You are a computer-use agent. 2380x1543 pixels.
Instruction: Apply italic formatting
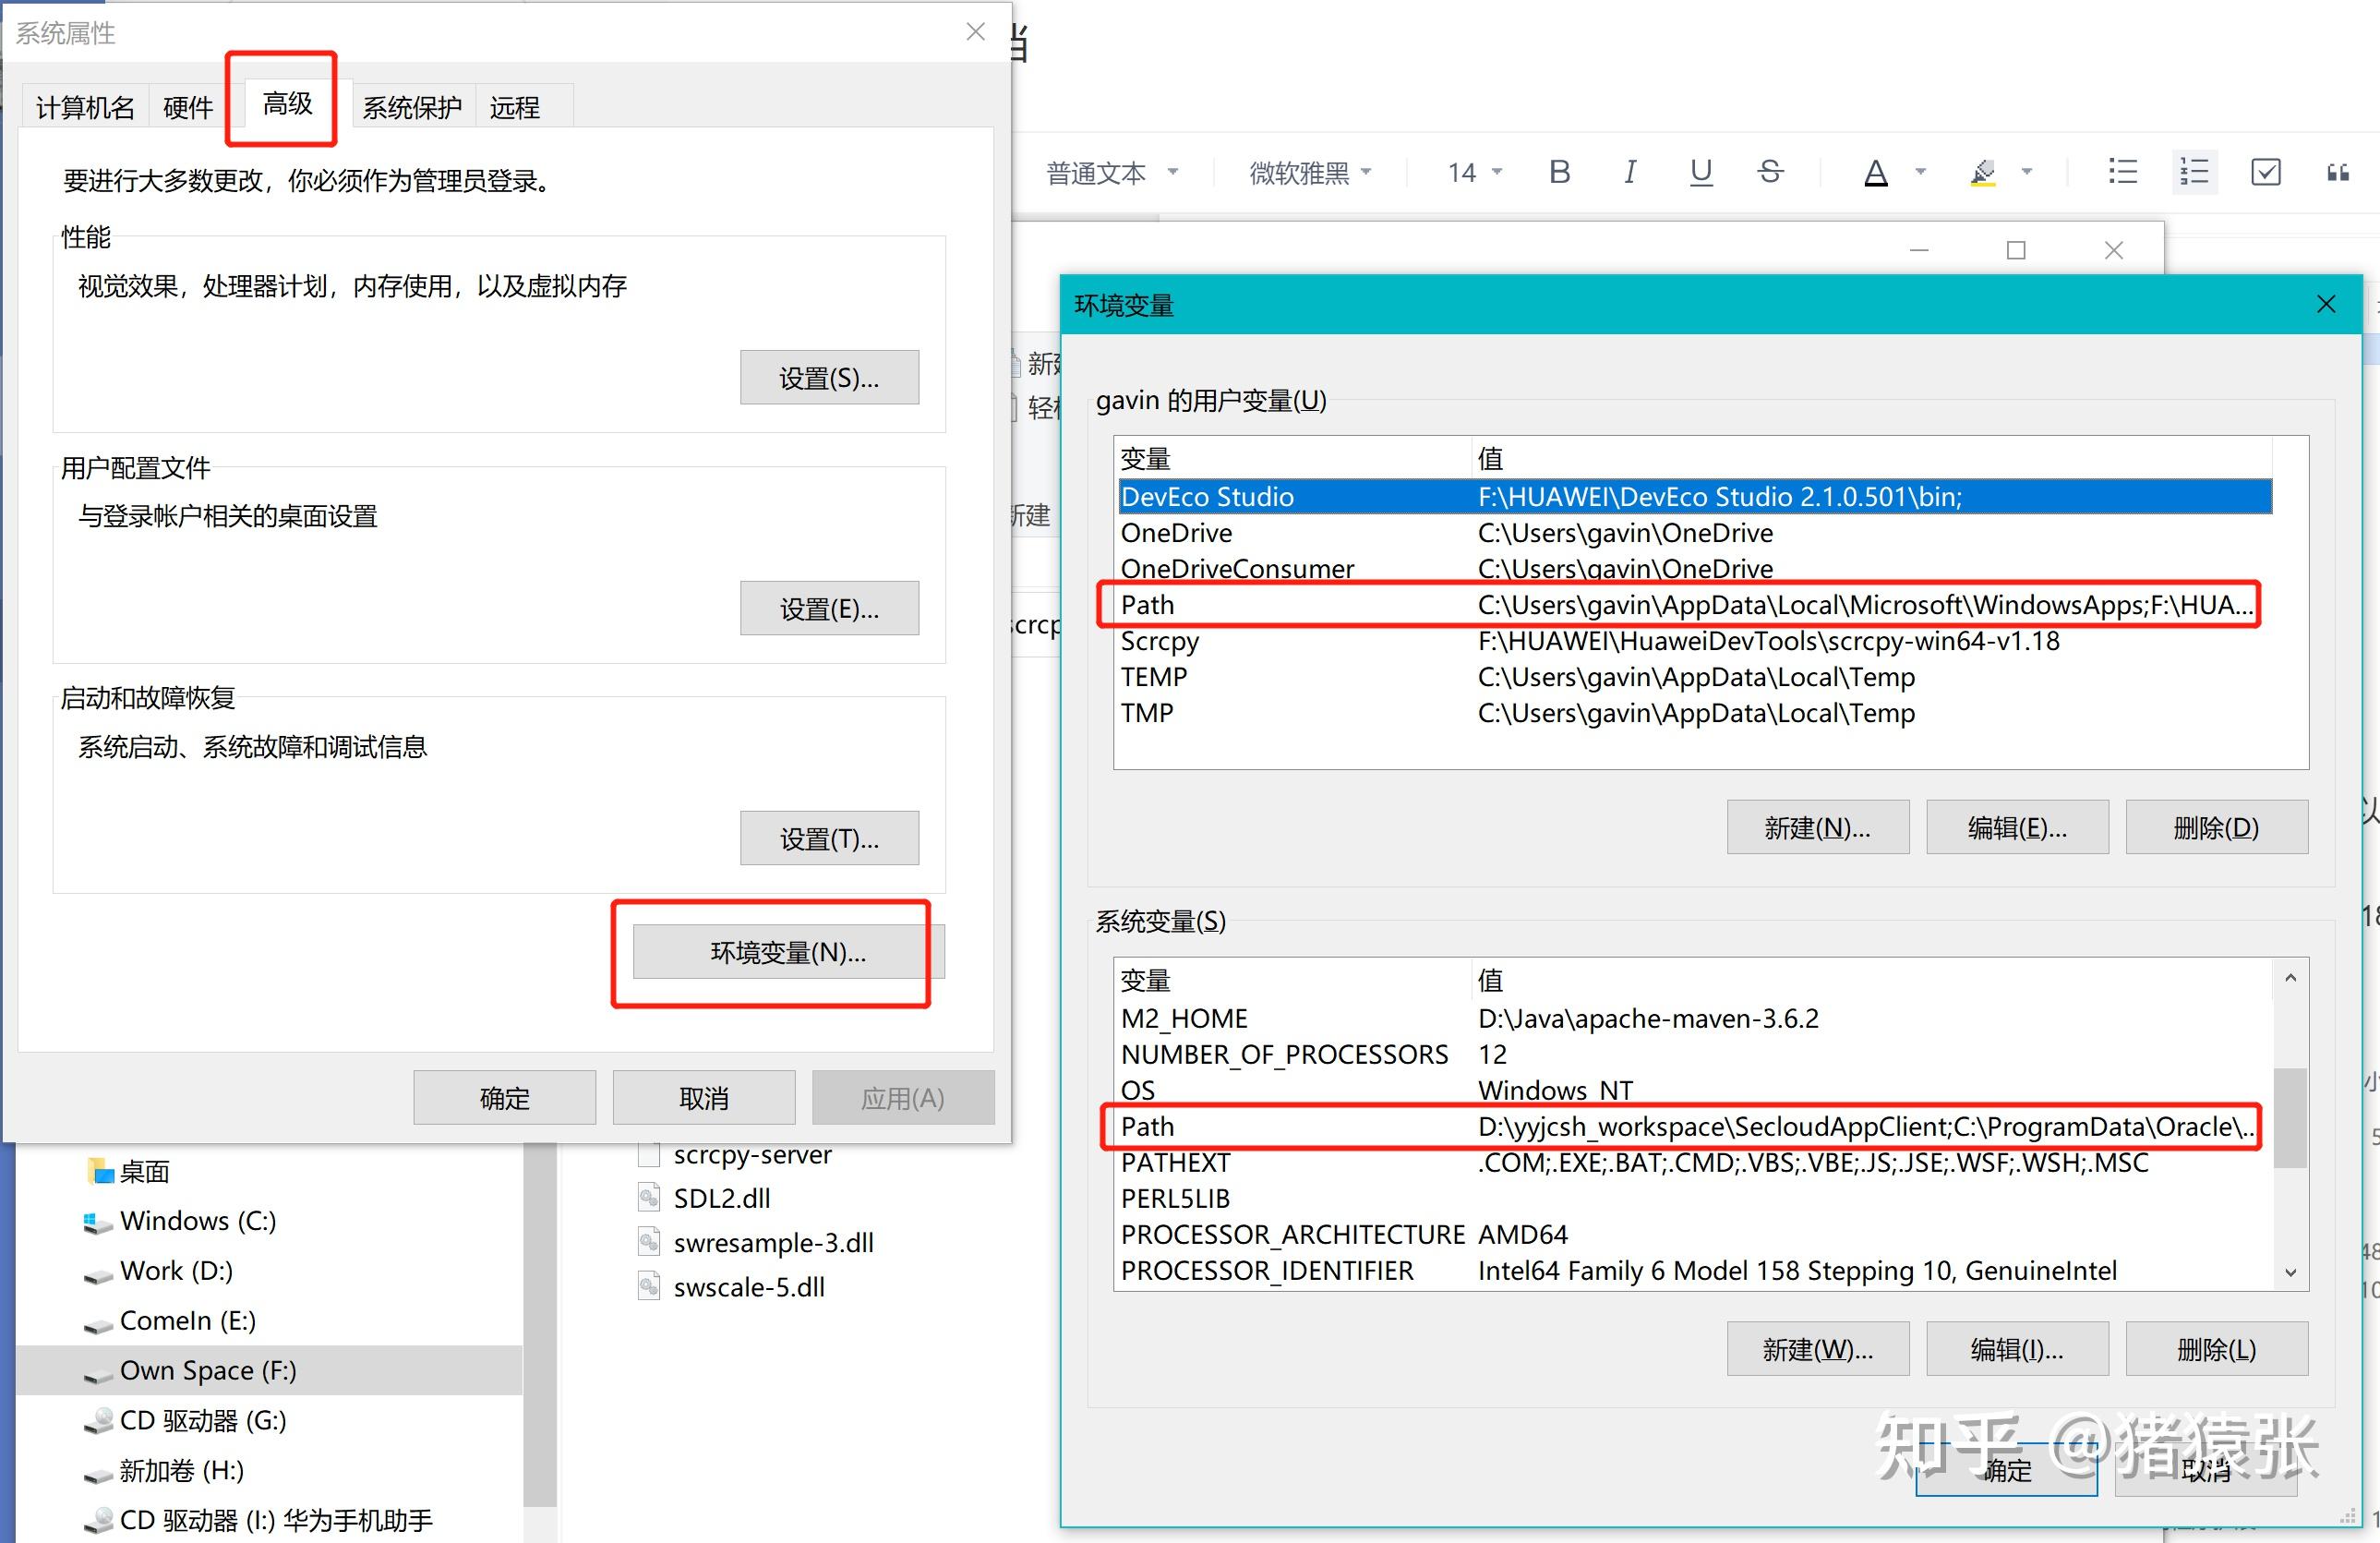pos(1630,171)
